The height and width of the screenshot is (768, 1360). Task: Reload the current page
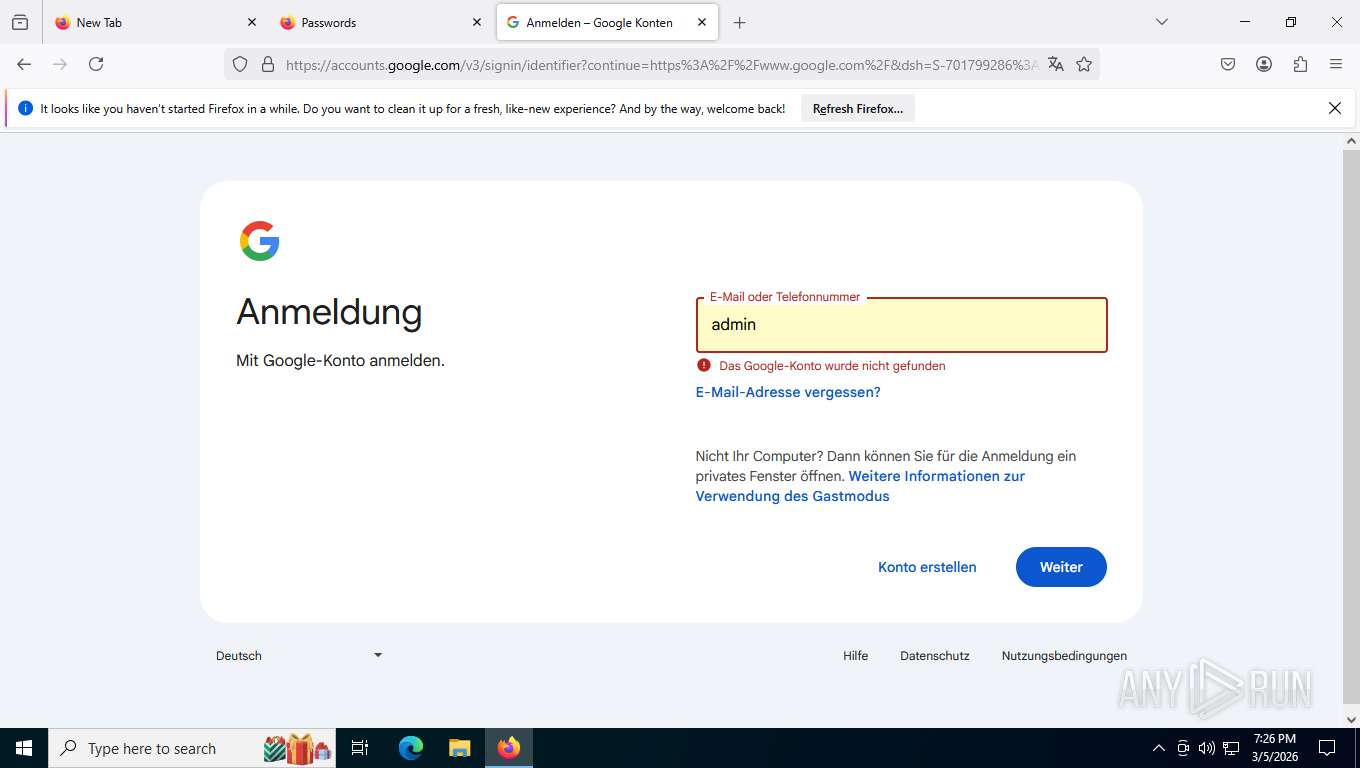click(x=96, y=64)
